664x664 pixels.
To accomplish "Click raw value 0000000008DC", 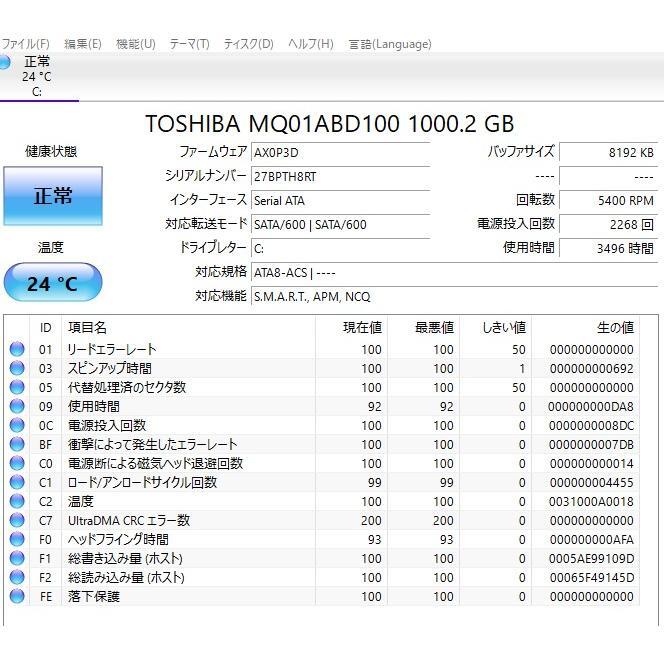I will point(591,425).
